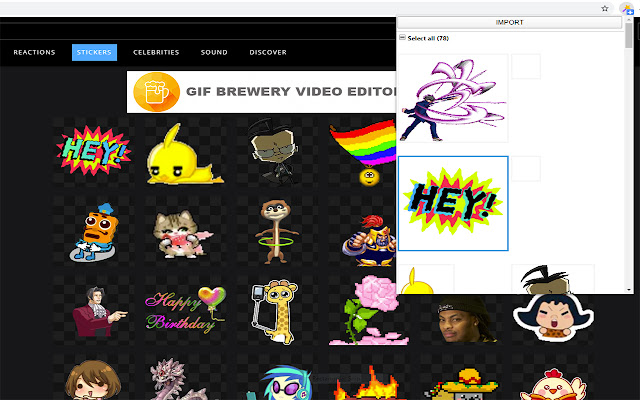Open the pink rose sticker
640x400 pixels.
click(x=369, y=310)
